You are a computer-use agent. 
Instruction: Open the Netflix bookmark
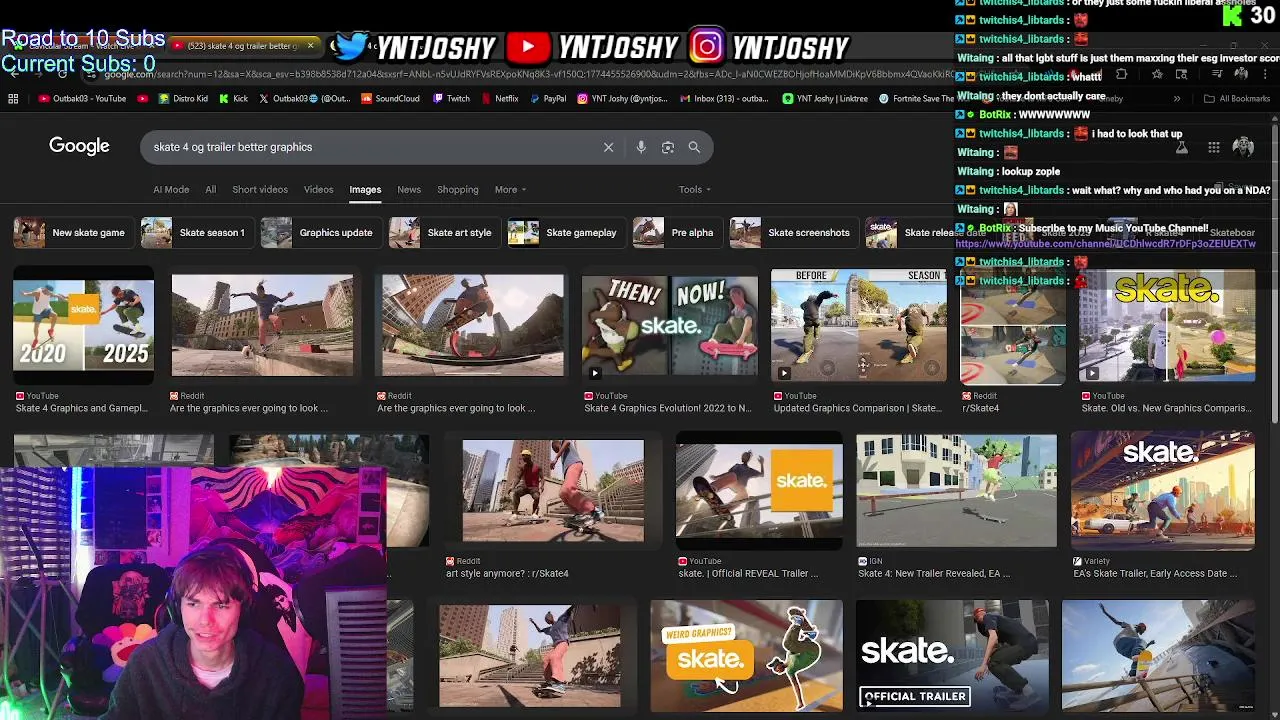tap(500, 99)
